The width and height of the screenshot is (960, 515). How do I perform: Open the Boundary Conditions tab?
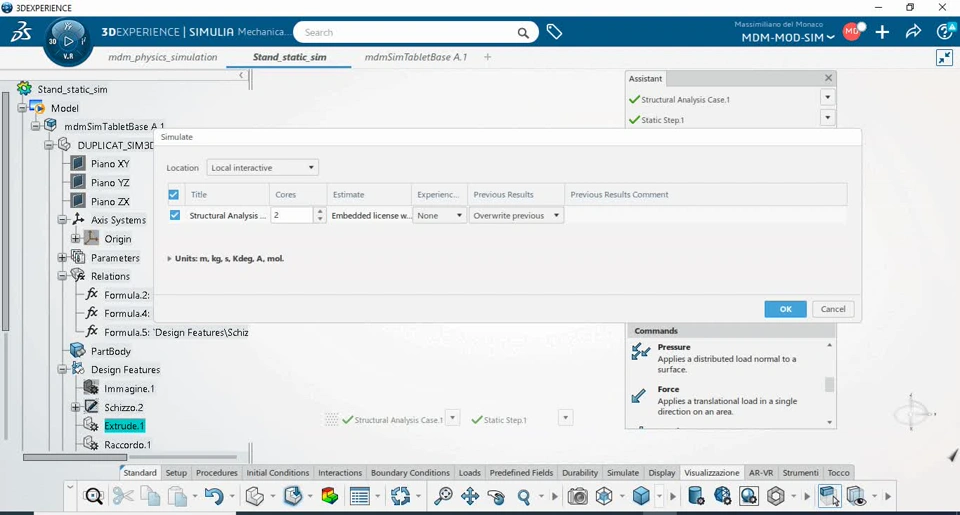pos(410,473)
